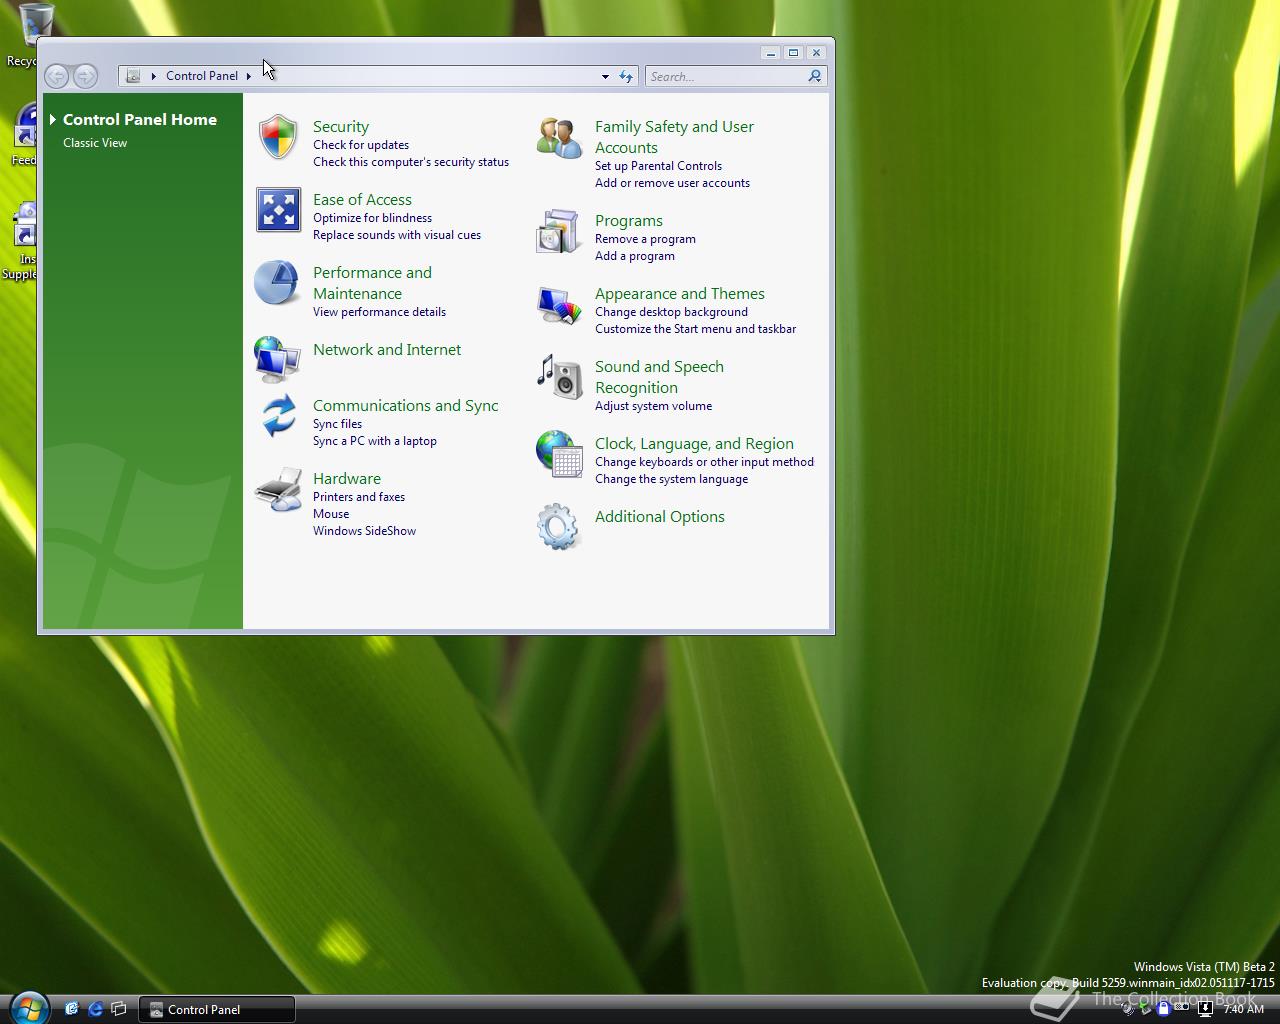1280x1024 pixels.
Task: Click Change the system language
Action: pos(671,479)
